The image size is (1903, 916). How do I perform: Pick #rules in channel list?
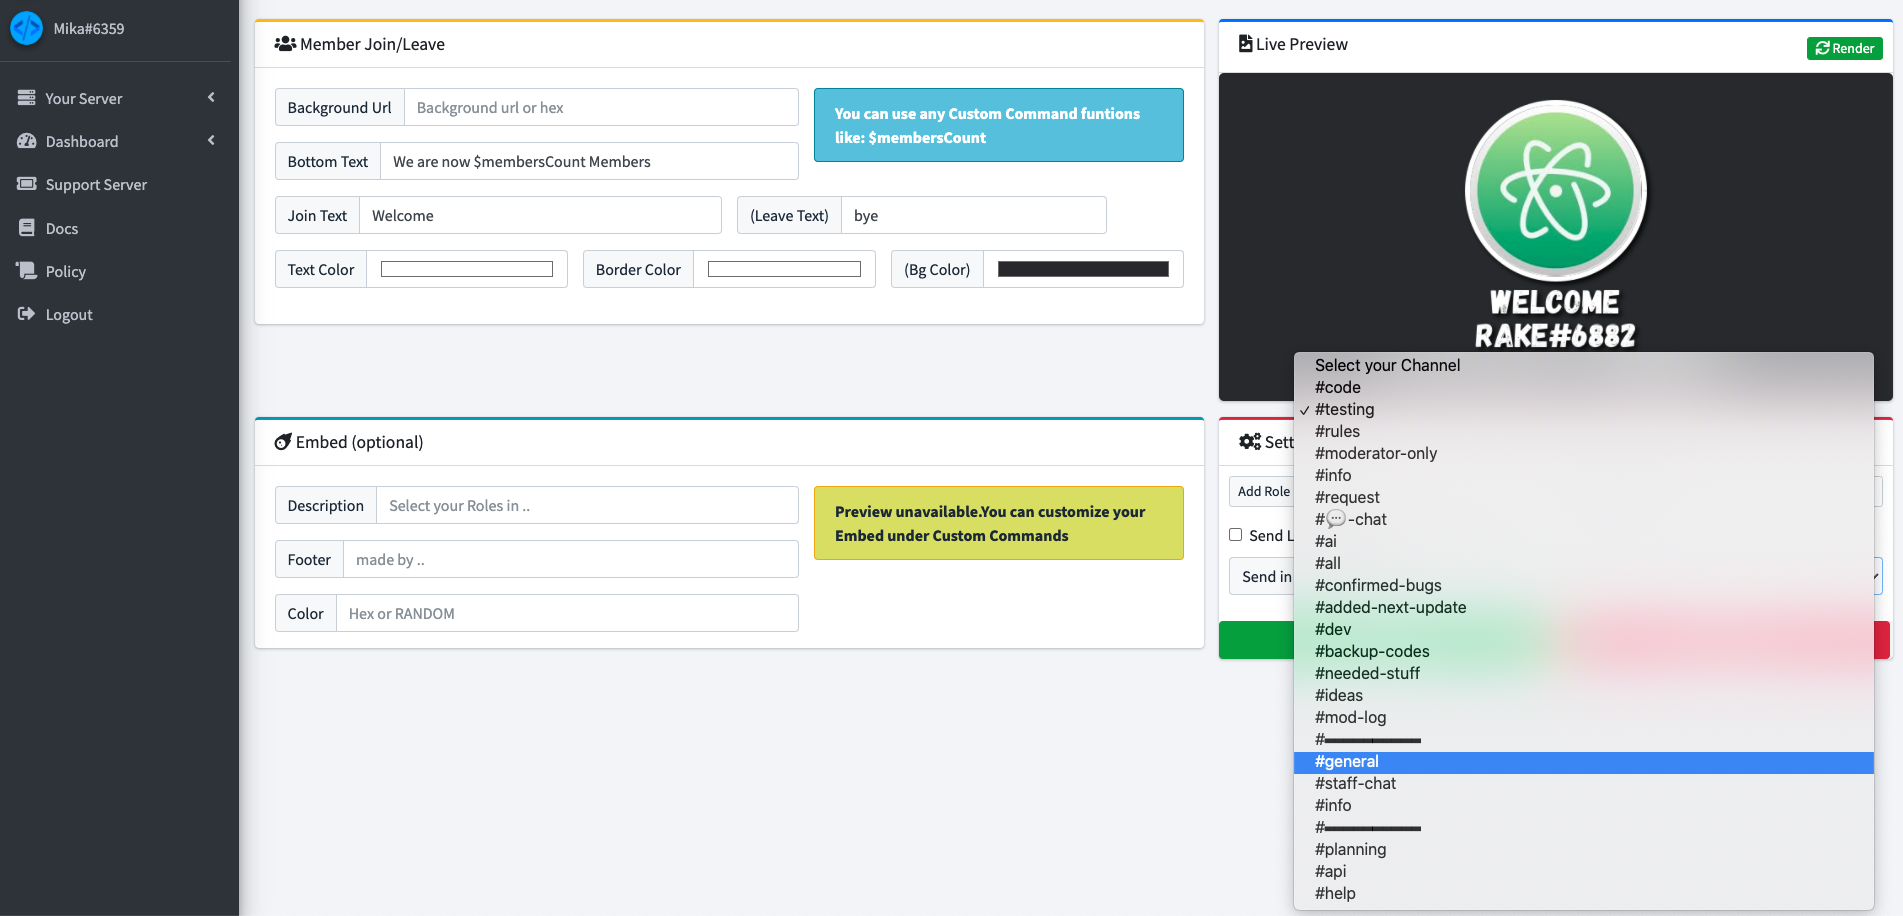coord(1583,431)
